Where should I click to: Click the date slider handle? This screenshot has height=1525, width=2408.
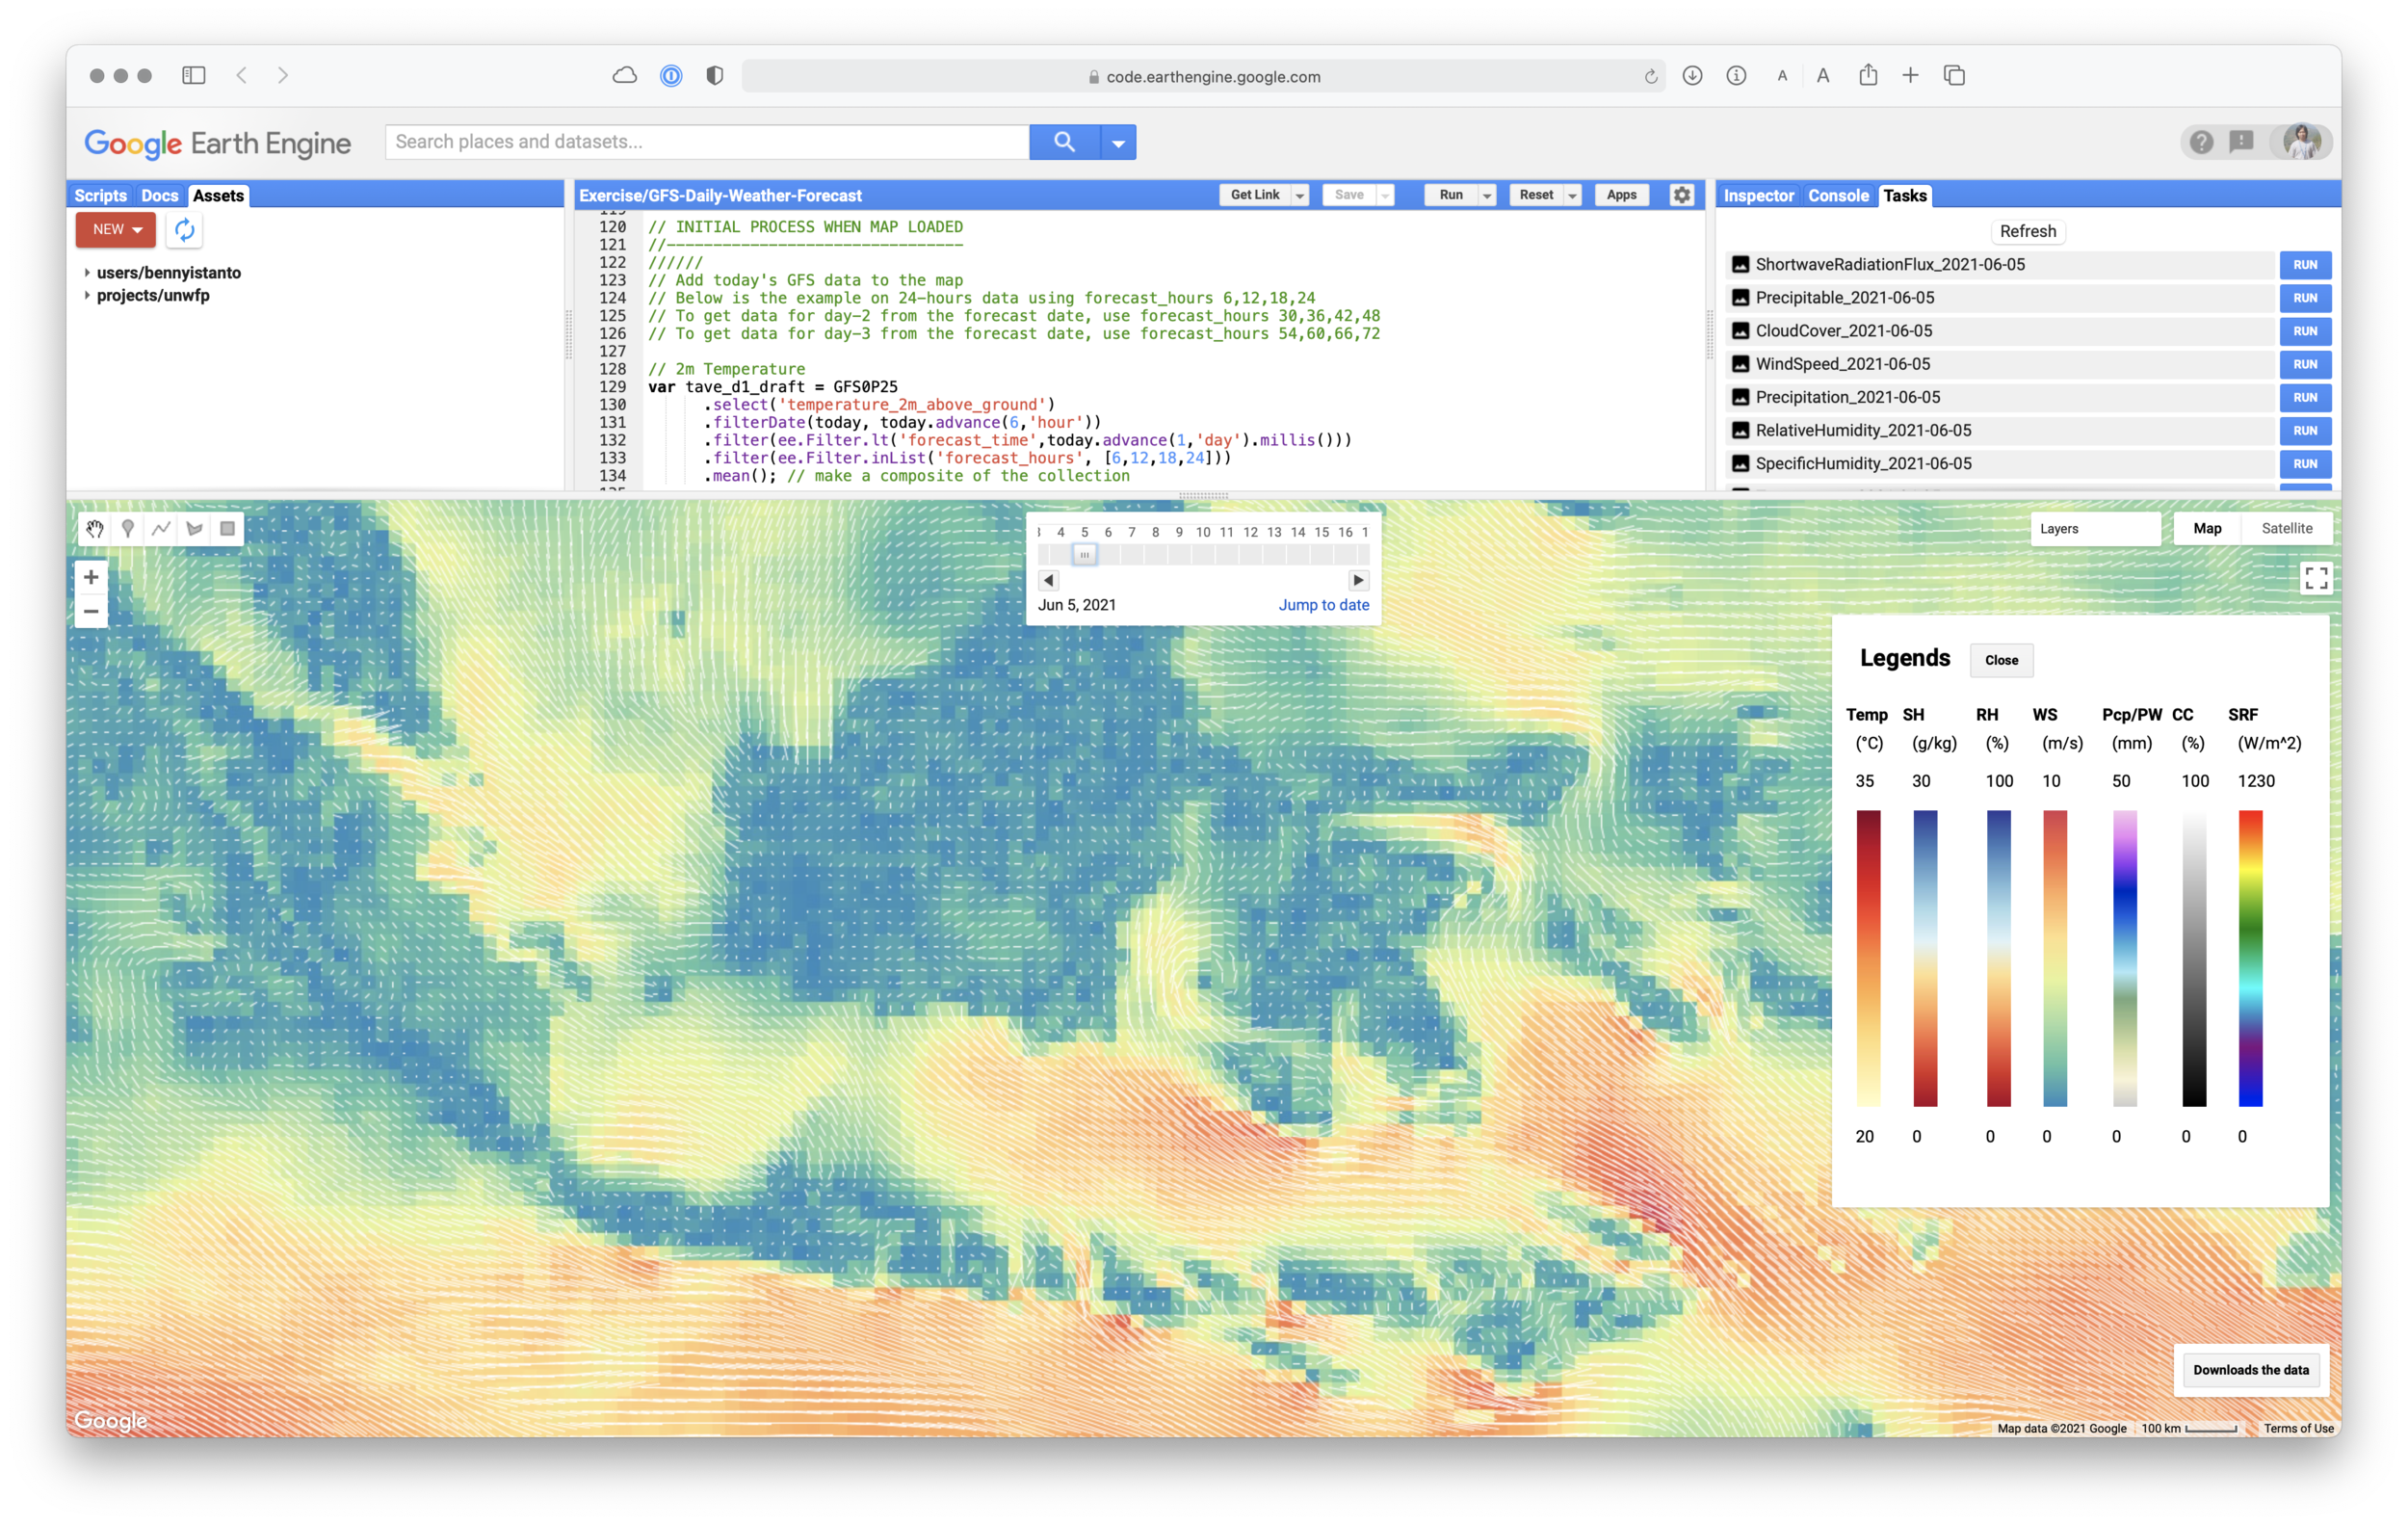[x=1084, y=555]
